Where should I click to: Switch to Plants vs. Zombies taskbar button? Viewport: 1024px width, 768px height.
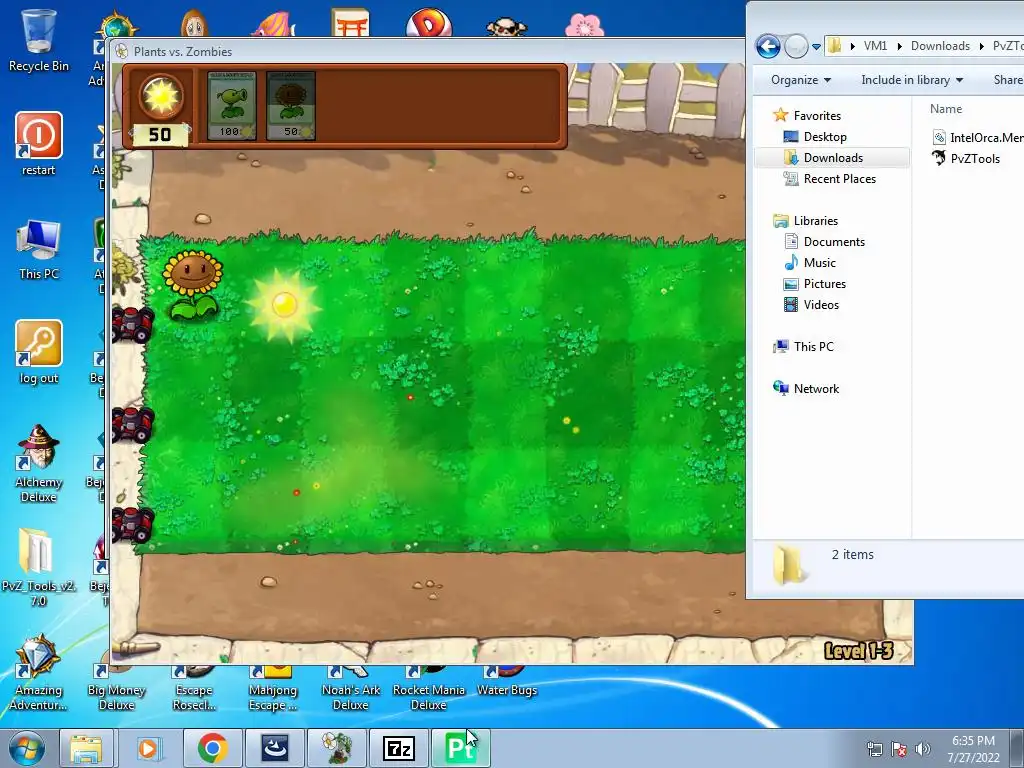(338, 748)
